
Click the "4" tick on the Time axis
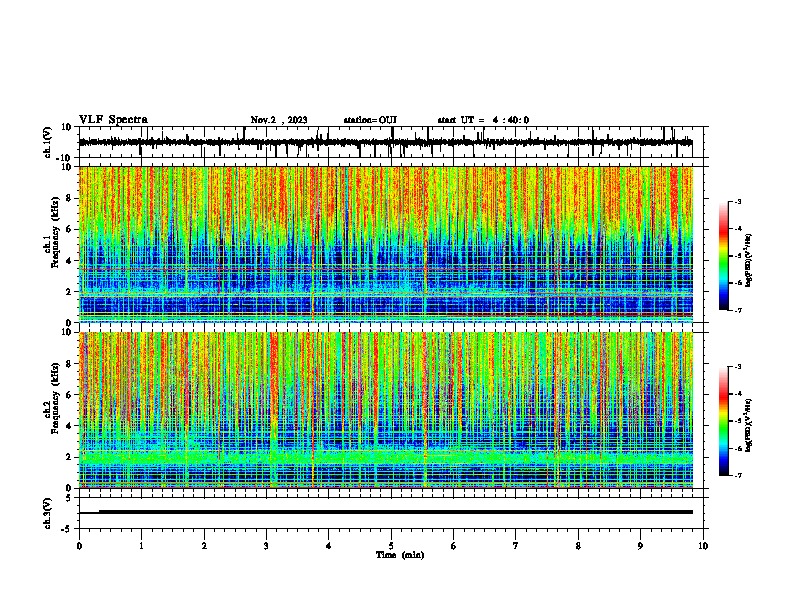tap(329, 546)
